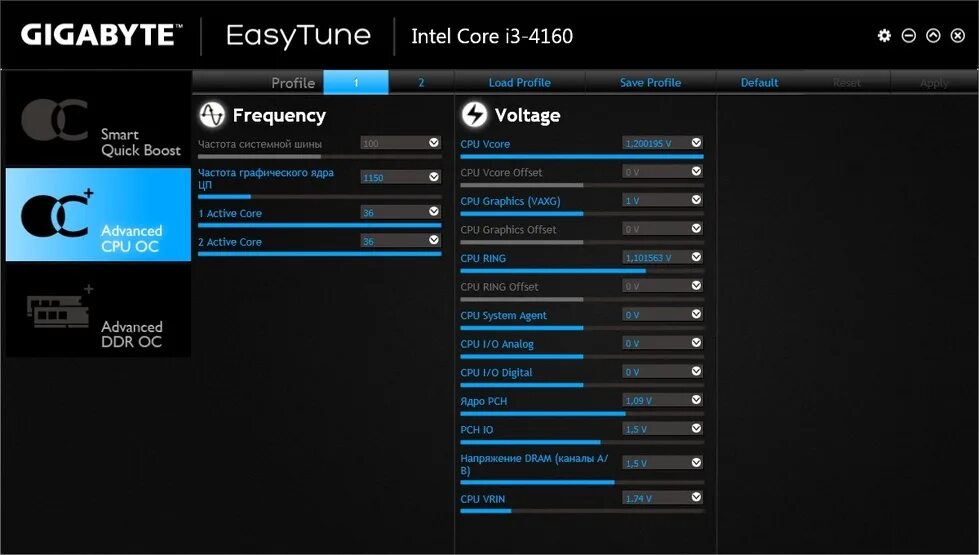Open the CPU I/O Analog dropdown
Viewport: 979px width, 555px height.
tap(696, 343)
